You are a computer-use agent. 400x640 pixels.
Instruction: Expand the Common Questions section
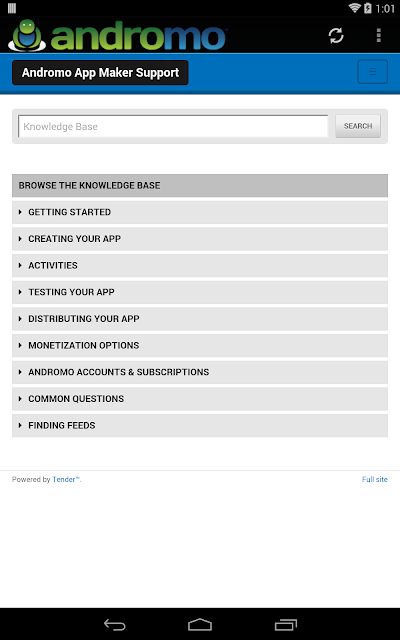pos(200,399)
